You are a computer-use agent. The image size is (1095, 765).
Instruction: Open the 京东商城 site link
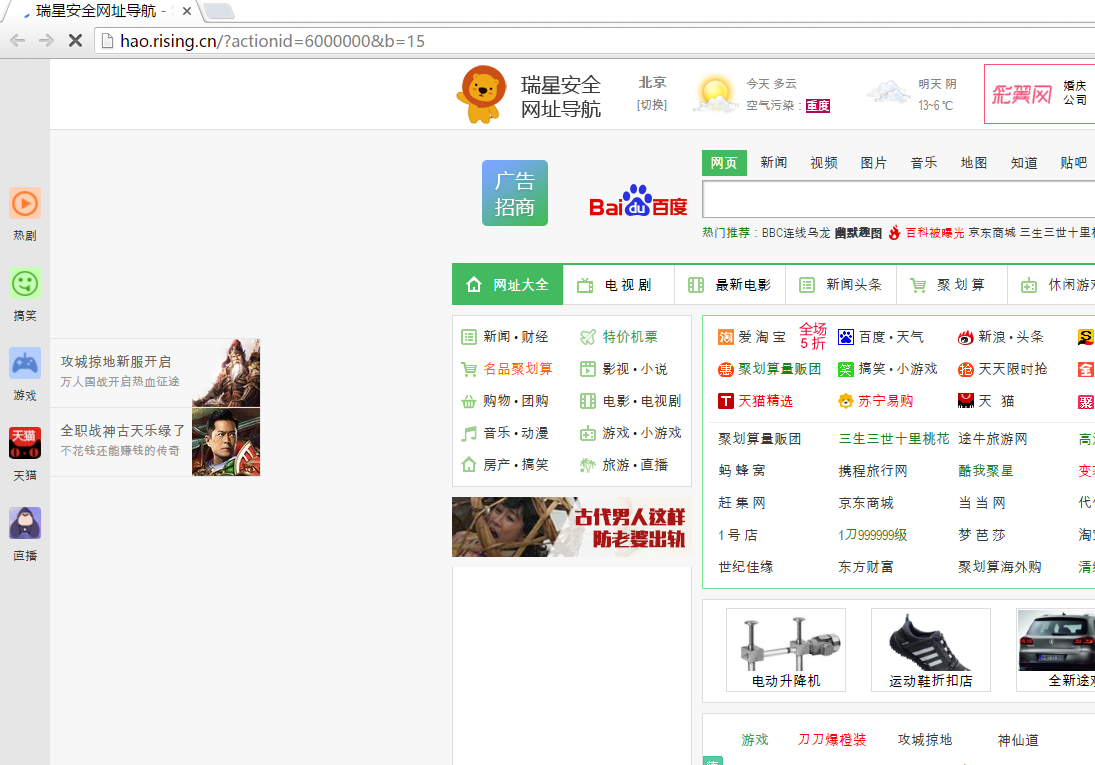866,503
